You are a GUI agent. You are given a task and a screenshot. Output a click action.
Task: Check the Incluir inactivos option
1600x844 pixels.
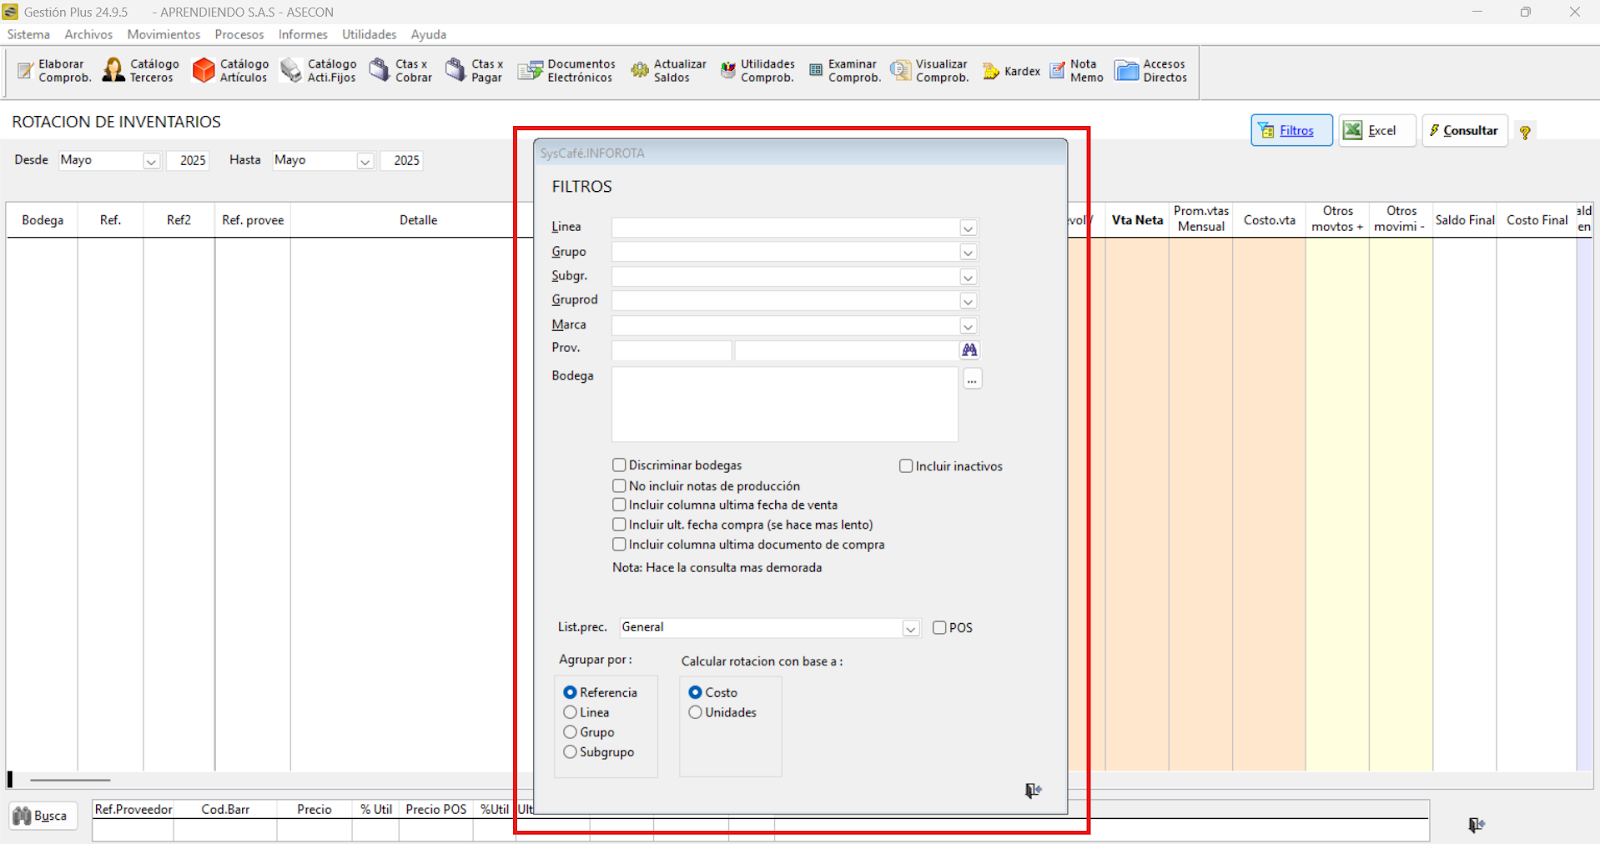[x=906, y=466]
